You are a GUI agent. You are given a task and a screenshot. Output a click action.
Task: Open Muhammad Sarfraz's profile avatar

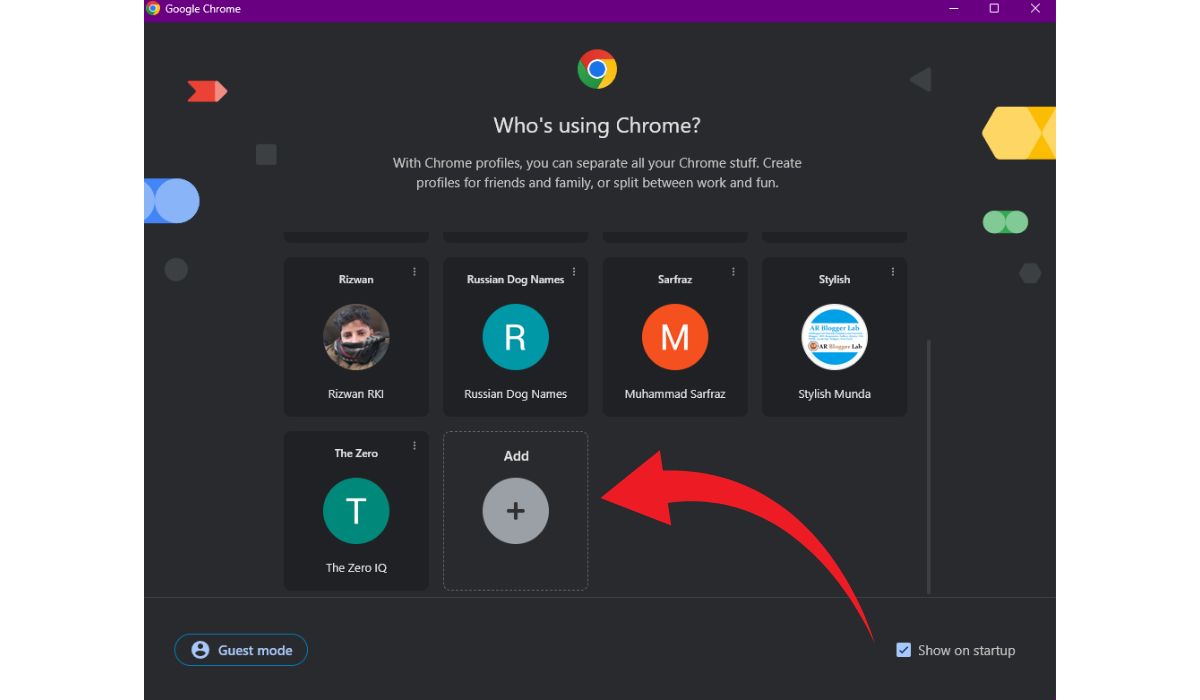(x=675, y=337)
